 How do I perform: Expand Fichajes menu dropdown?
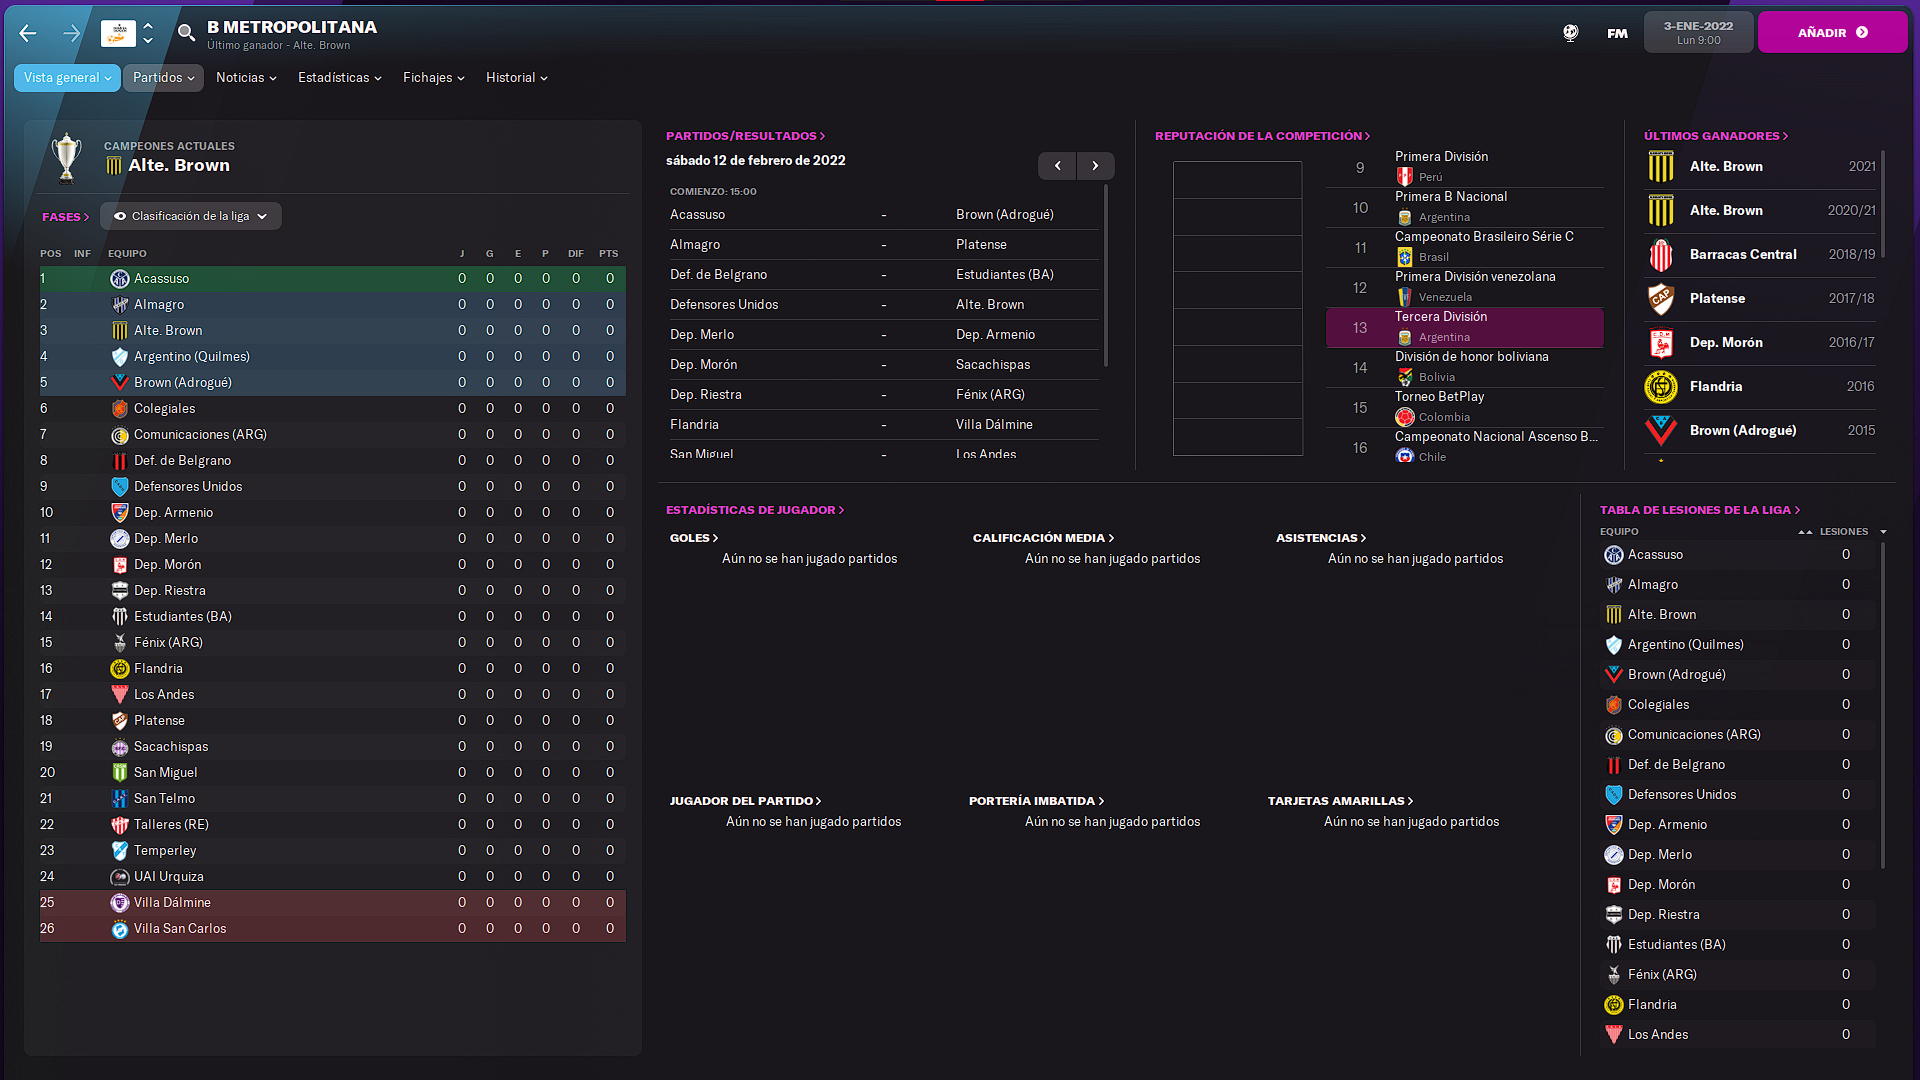coord(433,78)
